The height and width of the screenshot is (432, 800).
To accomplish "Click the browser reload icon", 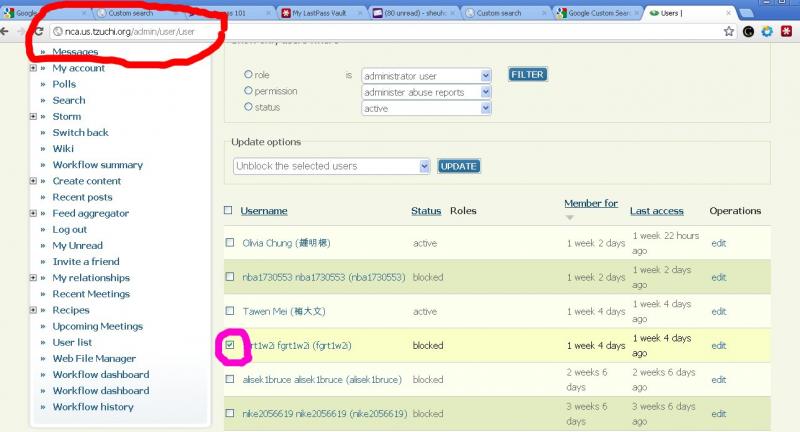I will click(x=38, y=31).
